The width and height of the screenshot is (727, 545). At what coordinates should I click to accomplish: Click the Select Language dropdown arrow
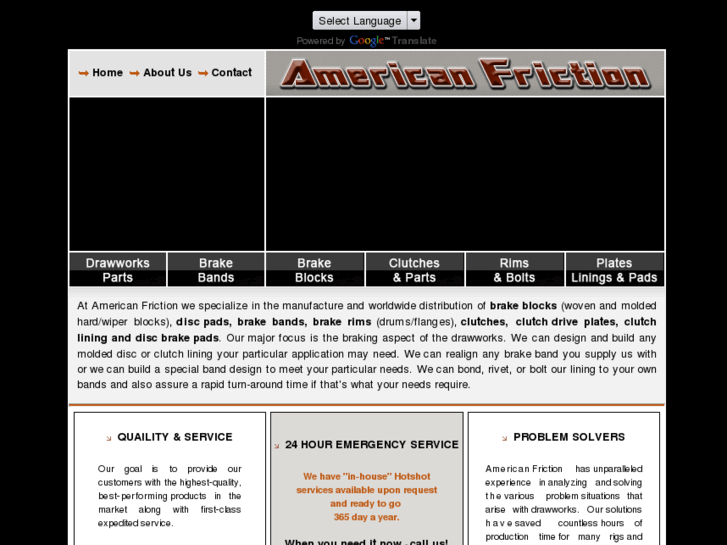pos(414,21)
